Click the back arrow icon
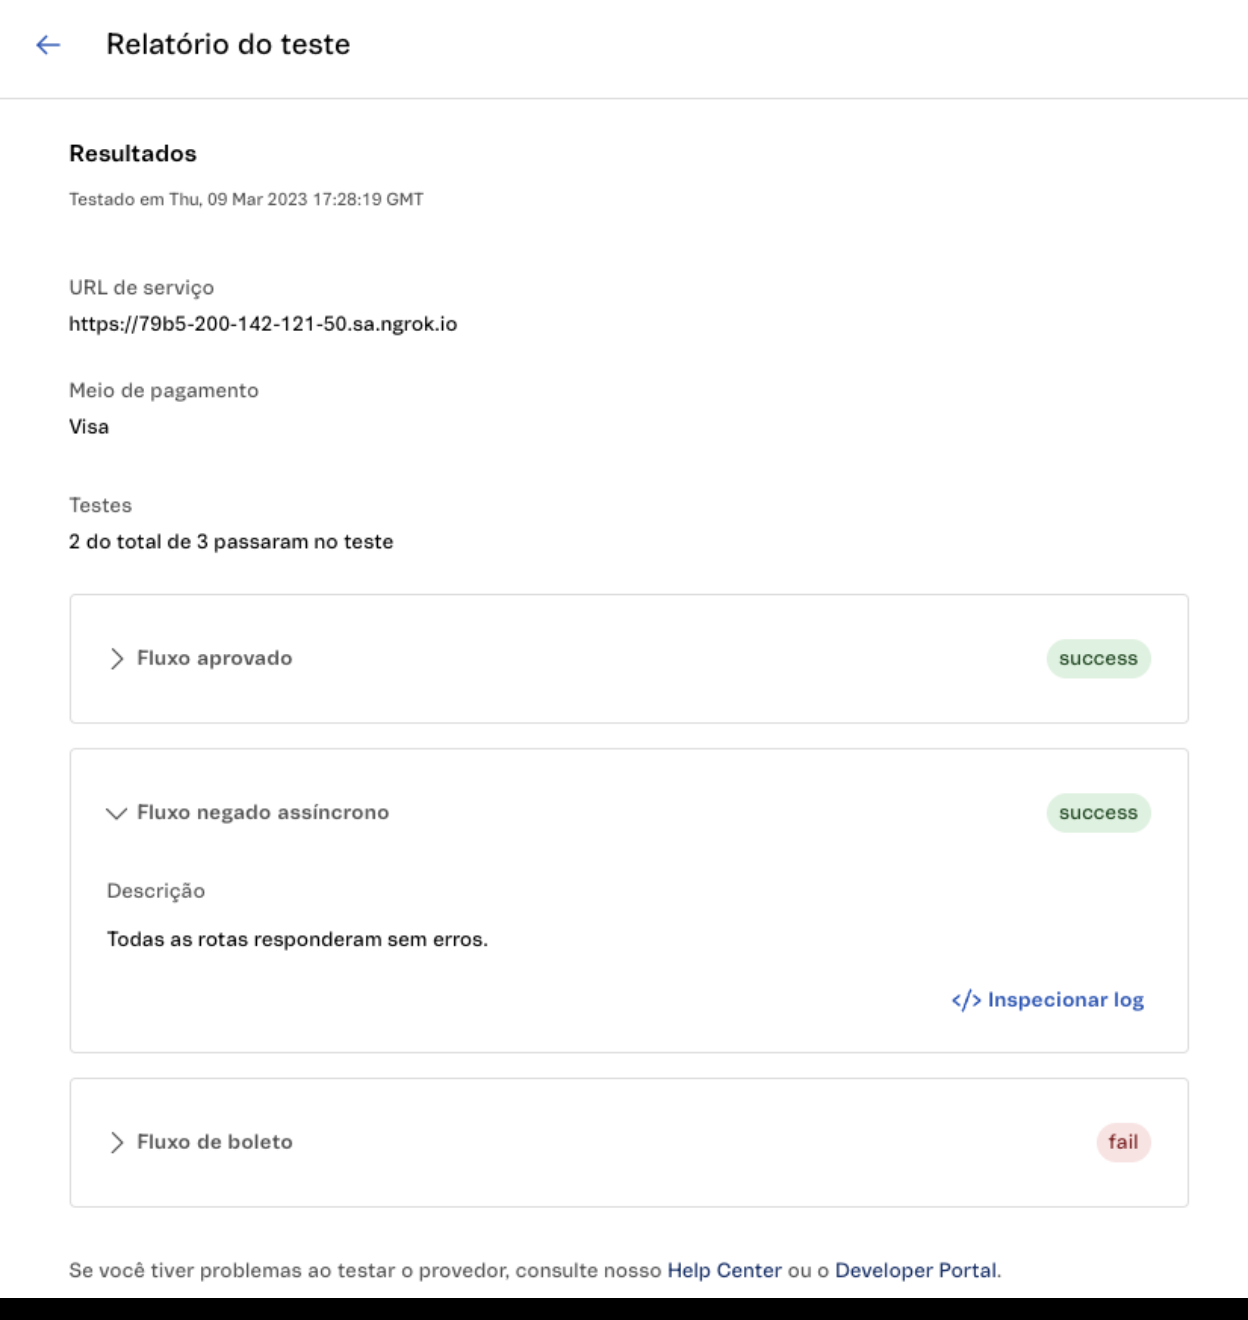1248x1320 pixels. point(47,43)
